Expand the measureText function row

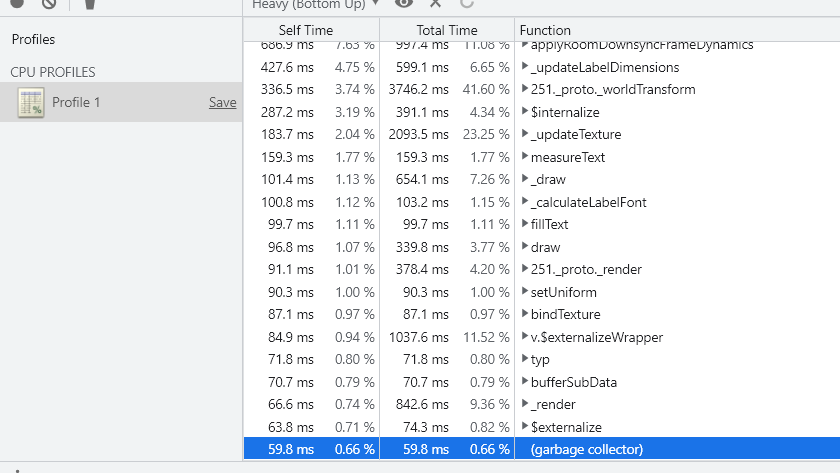pyautogui.click(x=525, y=157)
